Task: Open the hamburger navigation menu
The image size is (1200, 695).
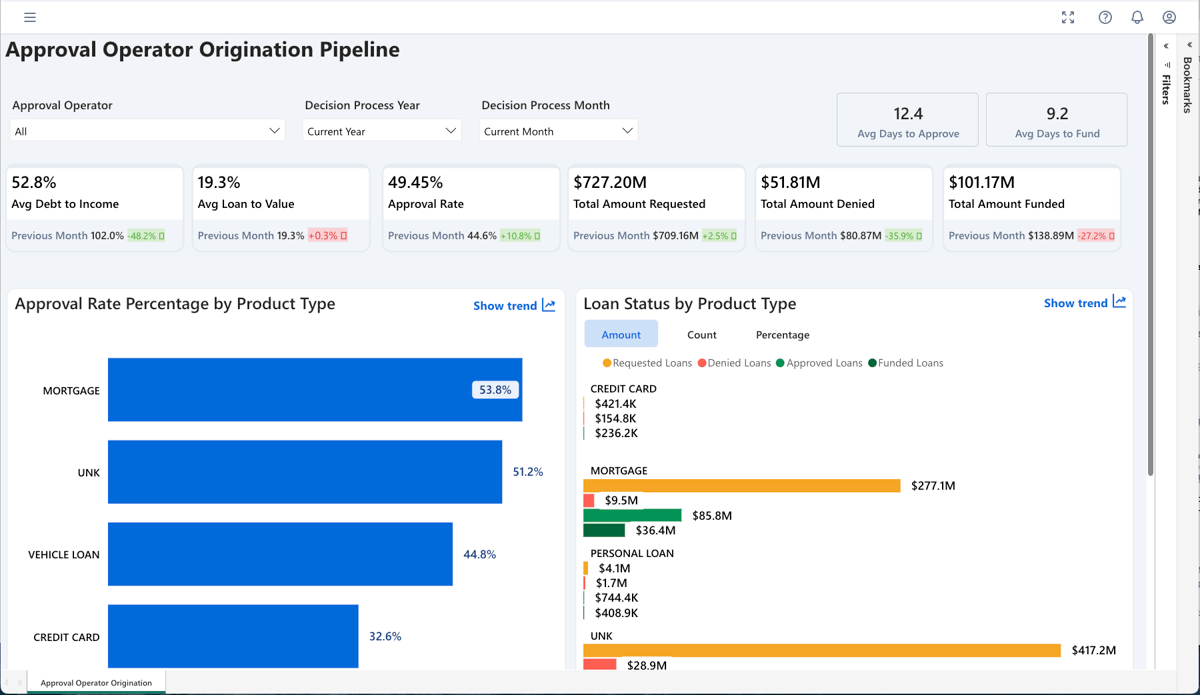Action: (x=30, y=17)
